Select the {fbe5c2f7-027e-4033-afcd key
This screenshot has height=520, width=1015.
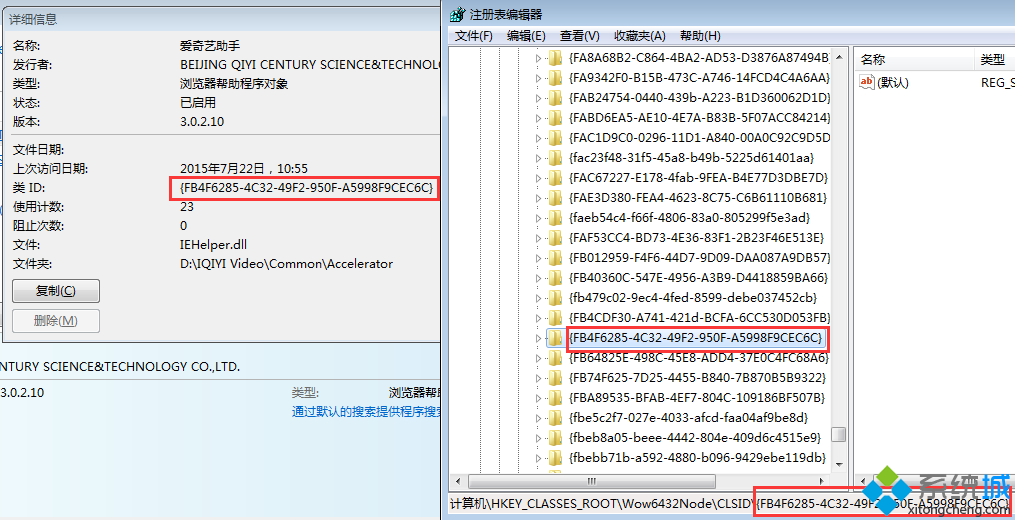[689, 418]
